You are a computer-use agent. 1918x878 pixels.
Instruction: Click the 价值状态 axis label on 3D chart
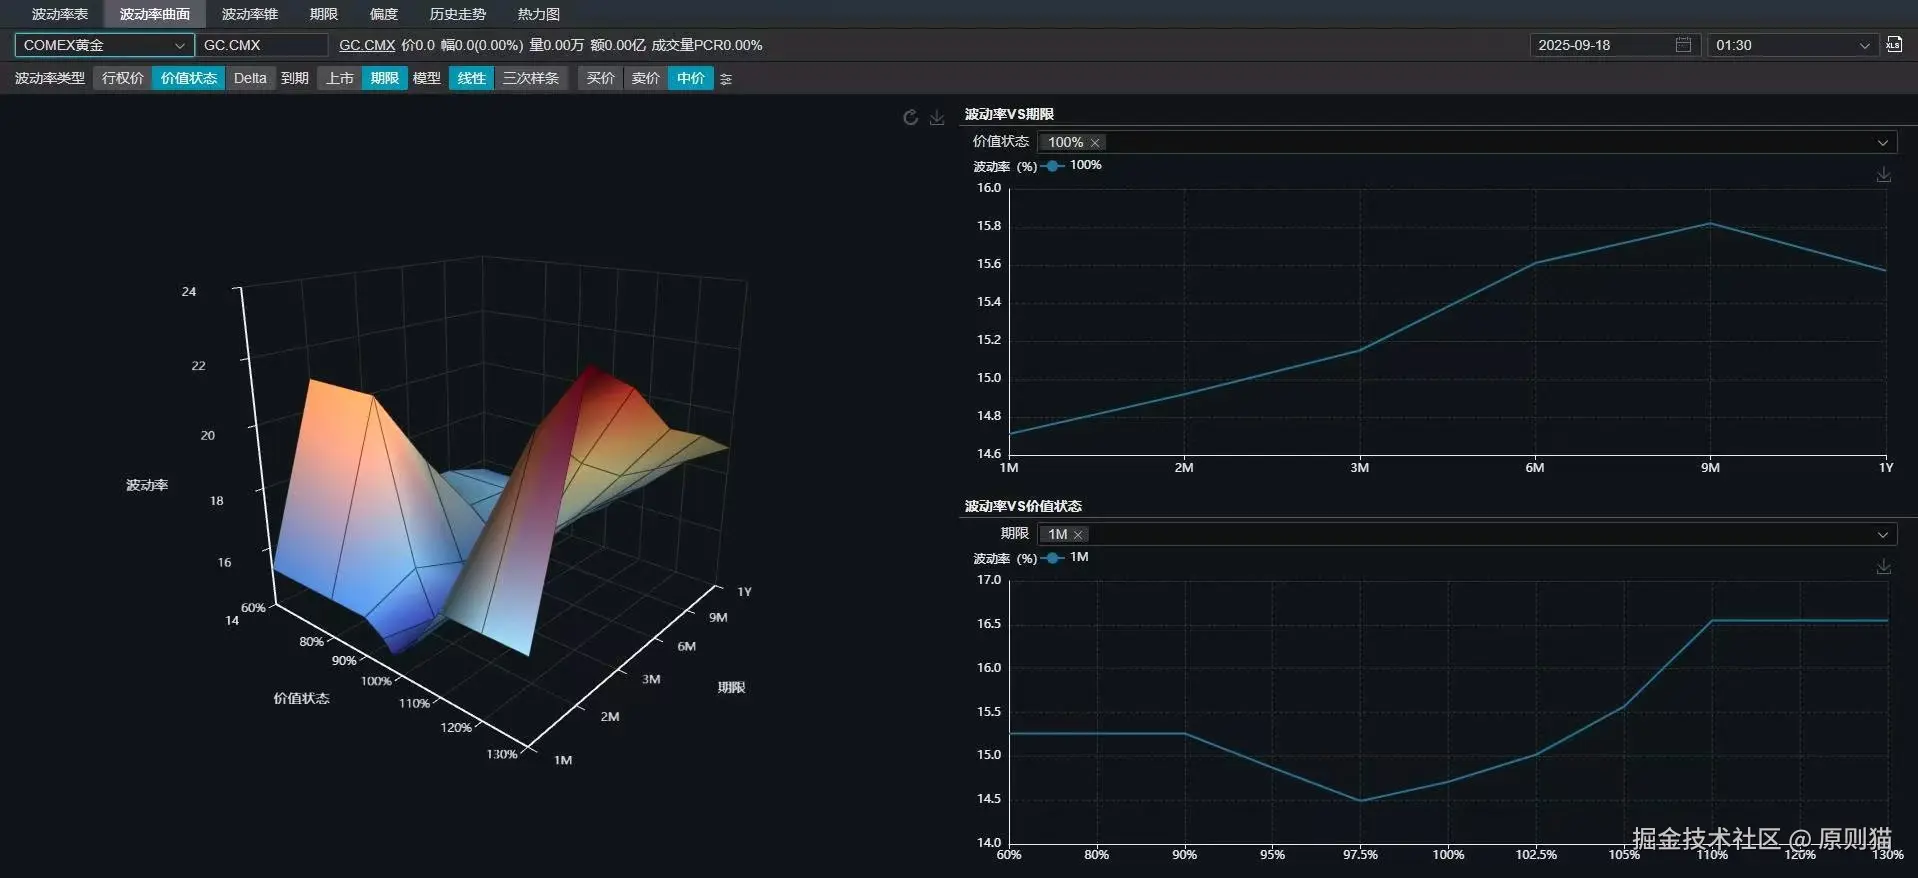click(302, 698)
